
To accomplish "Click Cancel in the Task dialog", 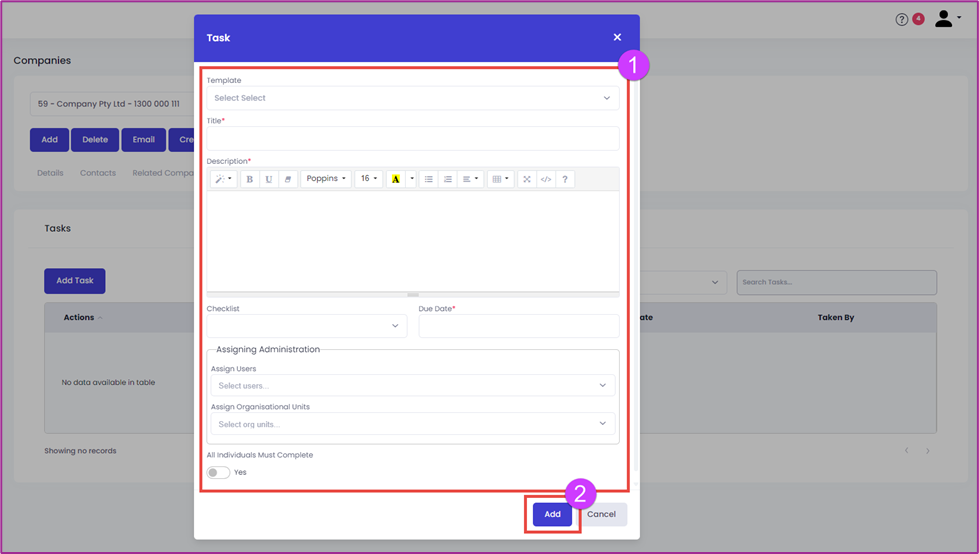I will point(601,514).
